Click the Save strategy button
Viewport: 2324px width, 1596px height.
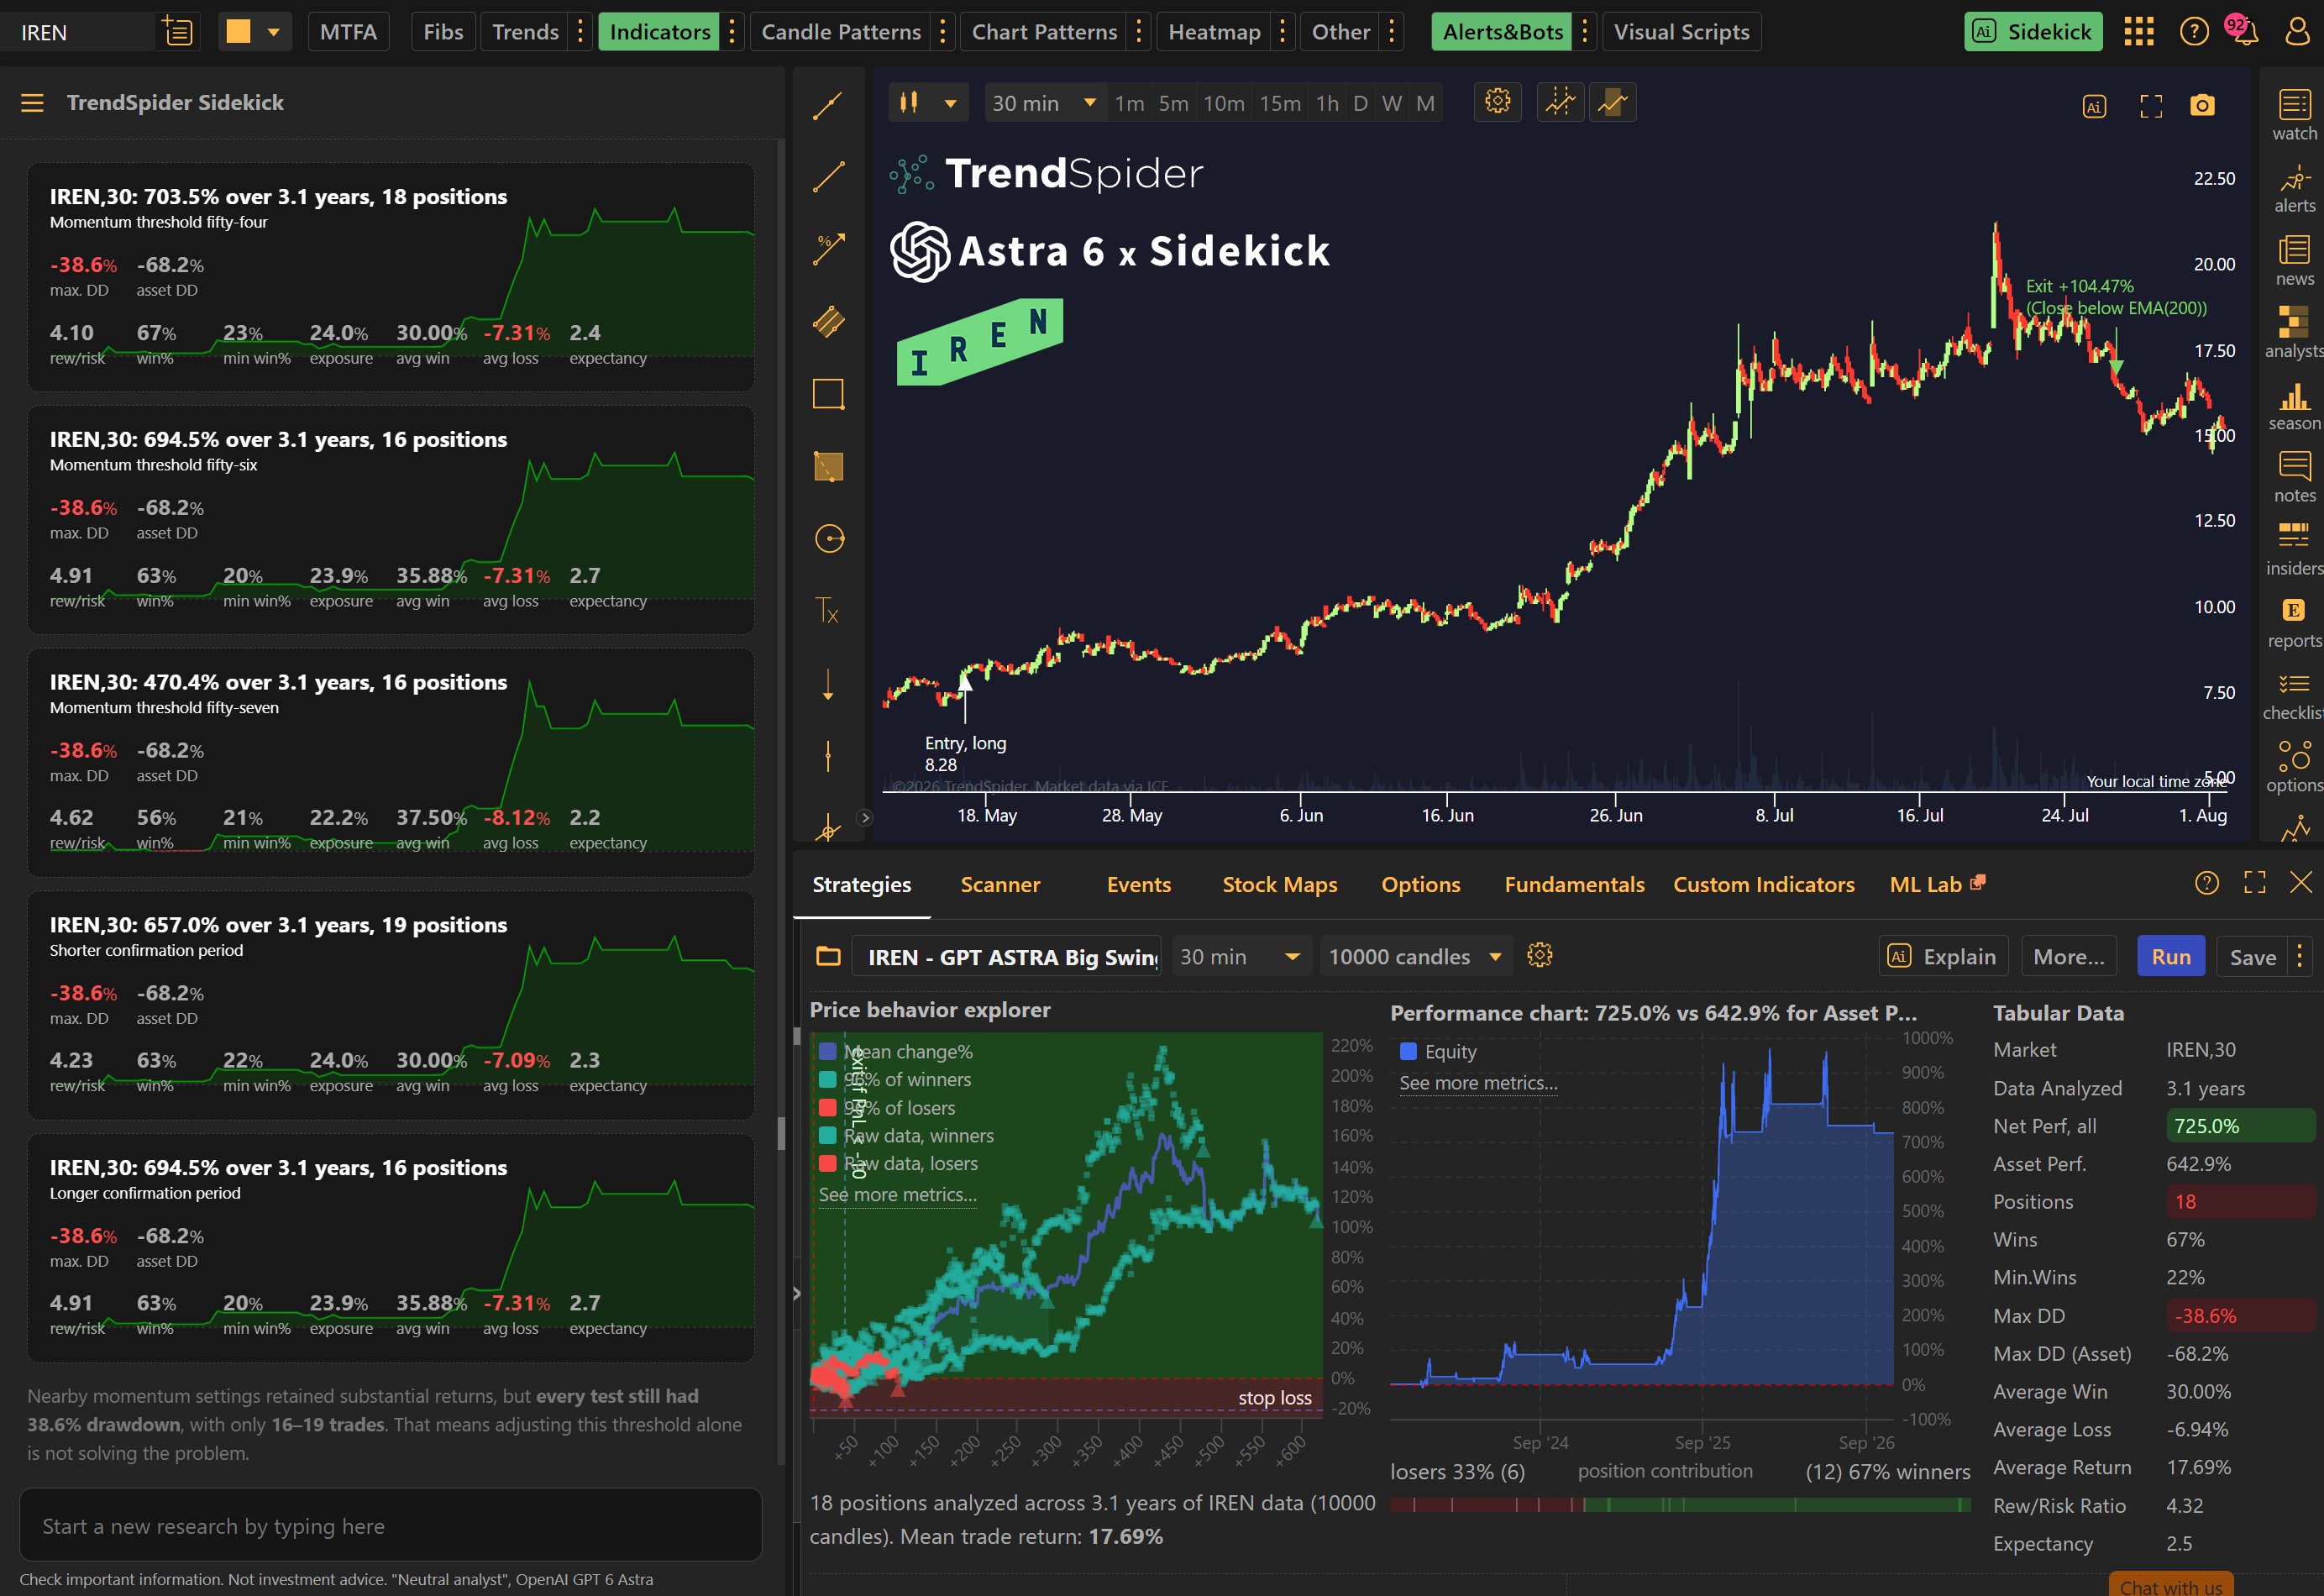click(x=2252, y=957)
